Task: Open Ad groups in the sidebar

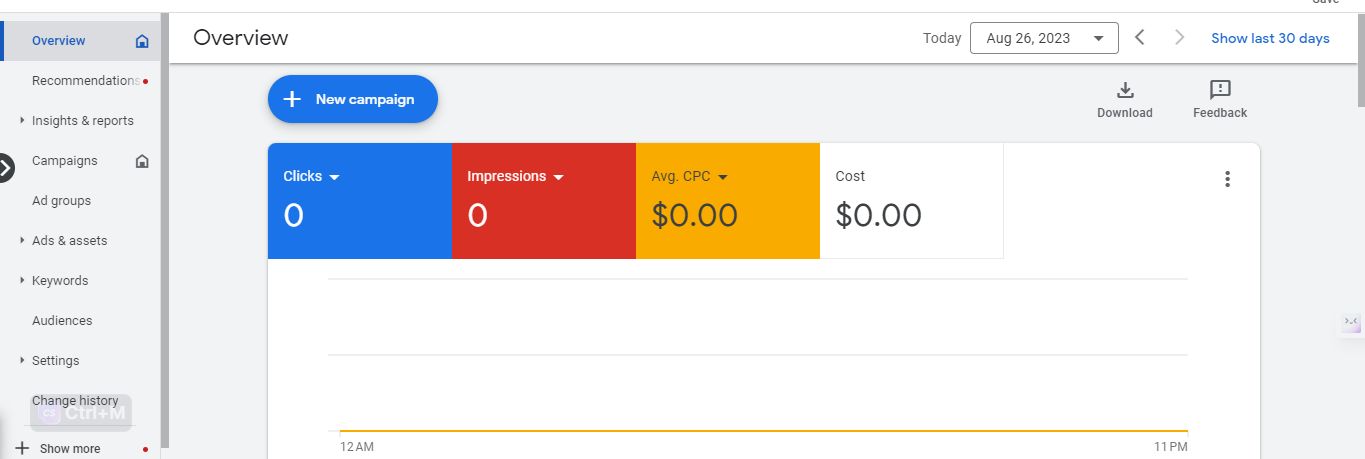Action: pos(61,201)
